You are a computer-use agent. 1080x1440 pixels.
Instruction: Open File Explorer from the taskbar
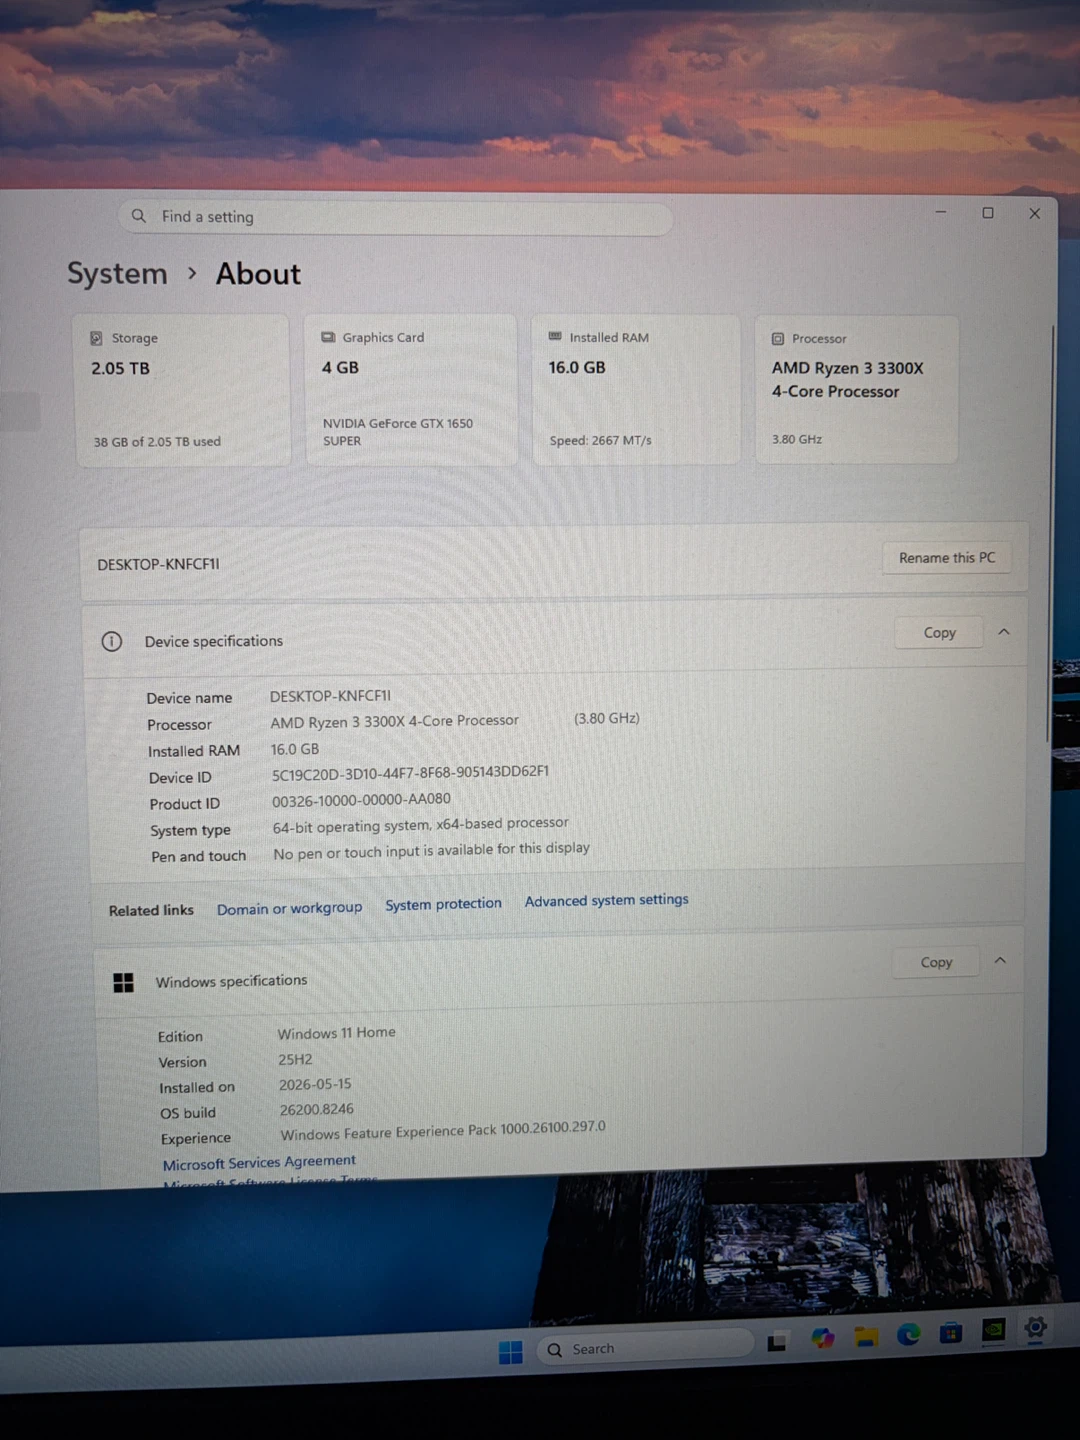866,1336
